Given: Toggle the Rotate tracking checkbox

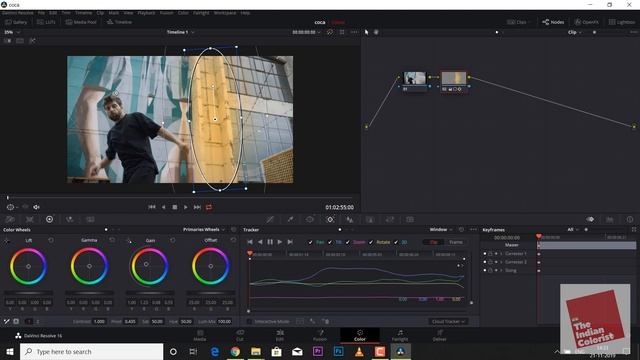Looking at the screenshot, I should coord(371,242).
